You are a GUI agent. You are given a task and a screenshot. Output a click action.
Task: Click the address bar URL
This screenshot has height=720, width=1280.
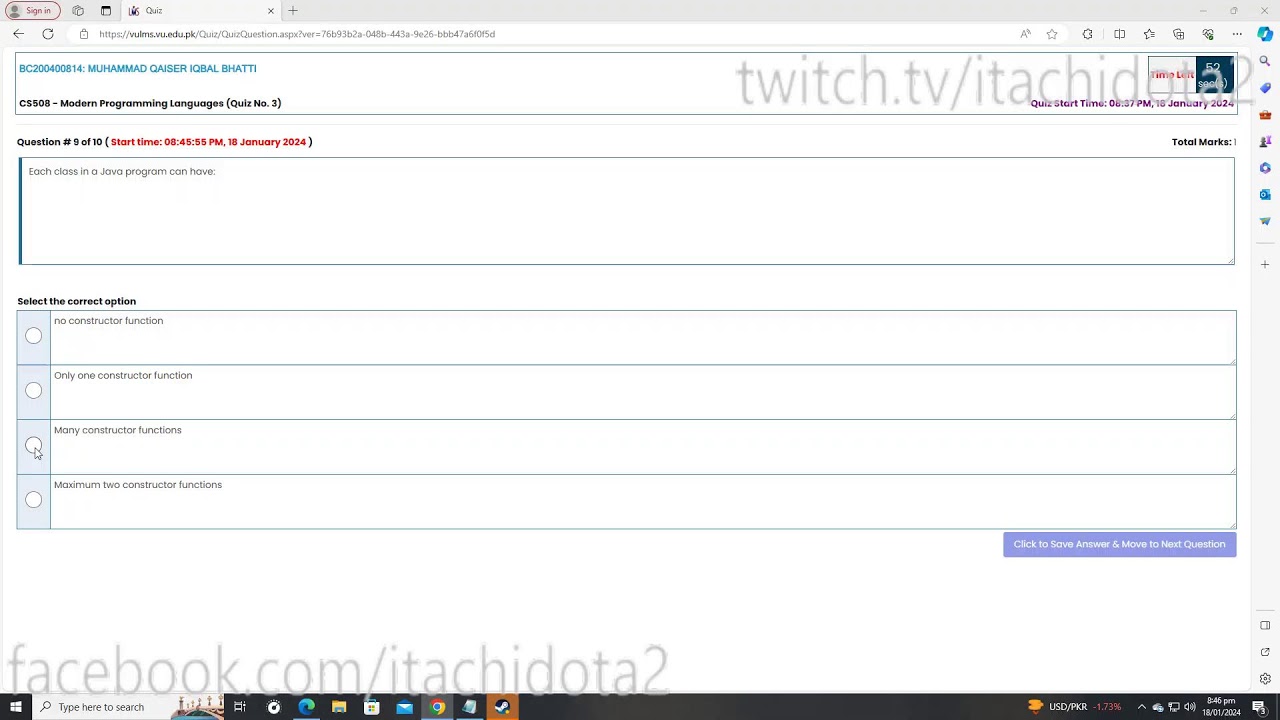(x=297, y=34)
